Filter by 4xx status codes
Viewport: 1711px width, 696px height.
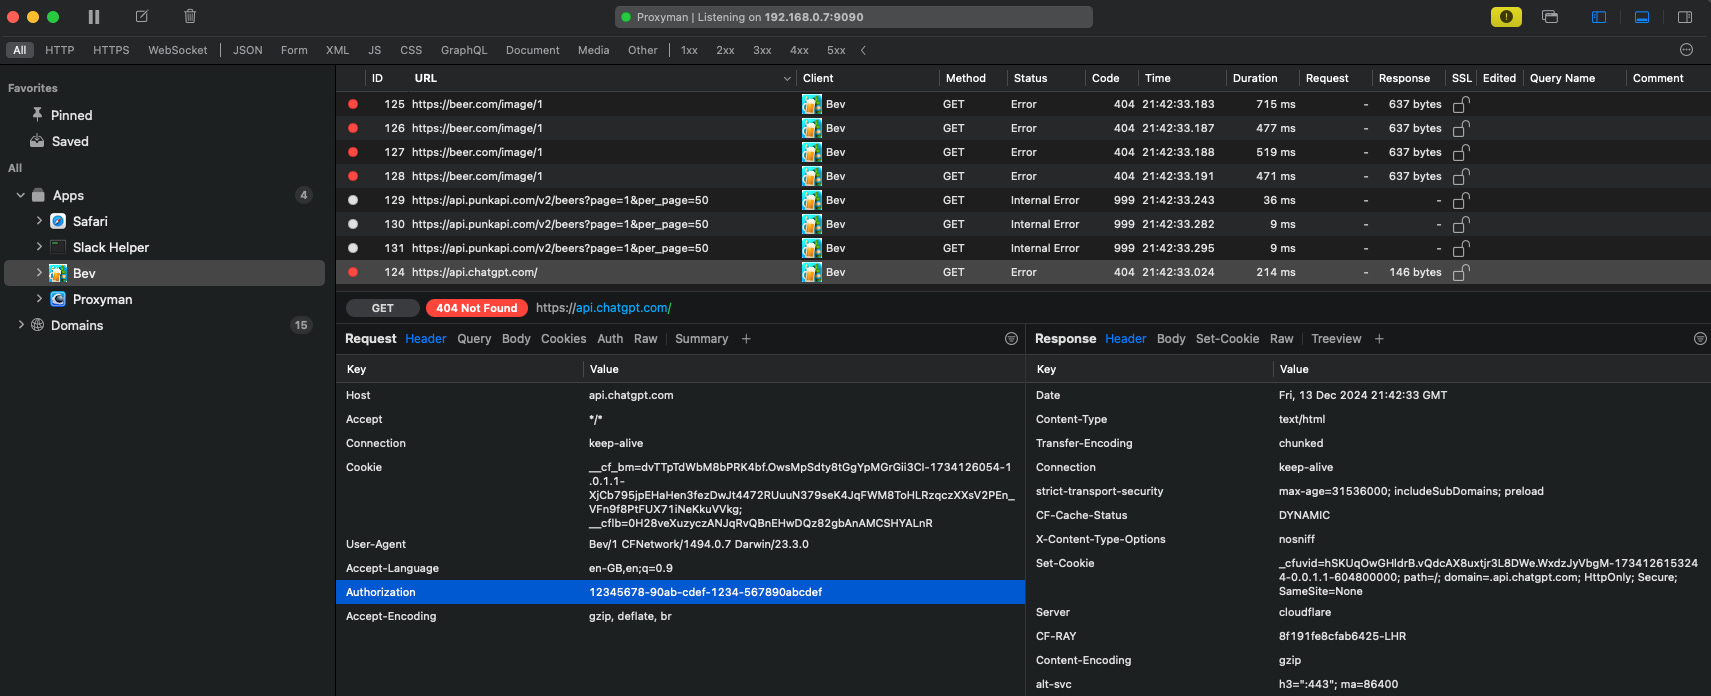point(799,50)
